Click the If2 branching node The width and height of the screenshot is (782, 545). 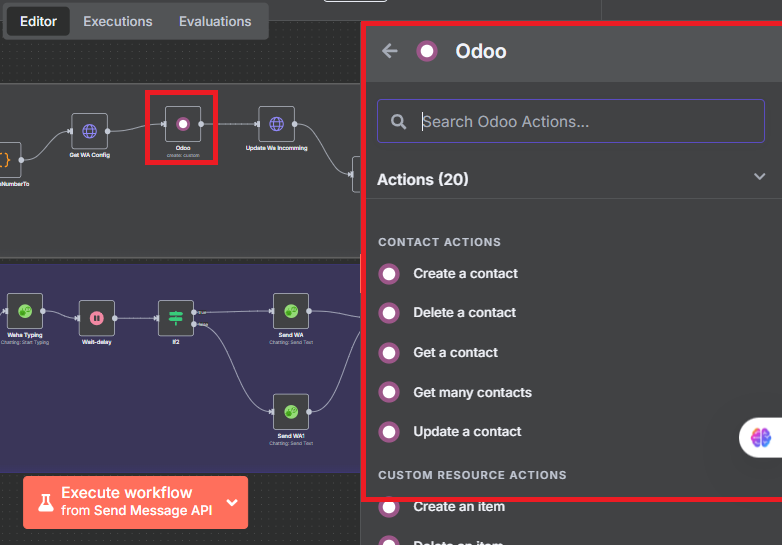(x=176, y=318)
